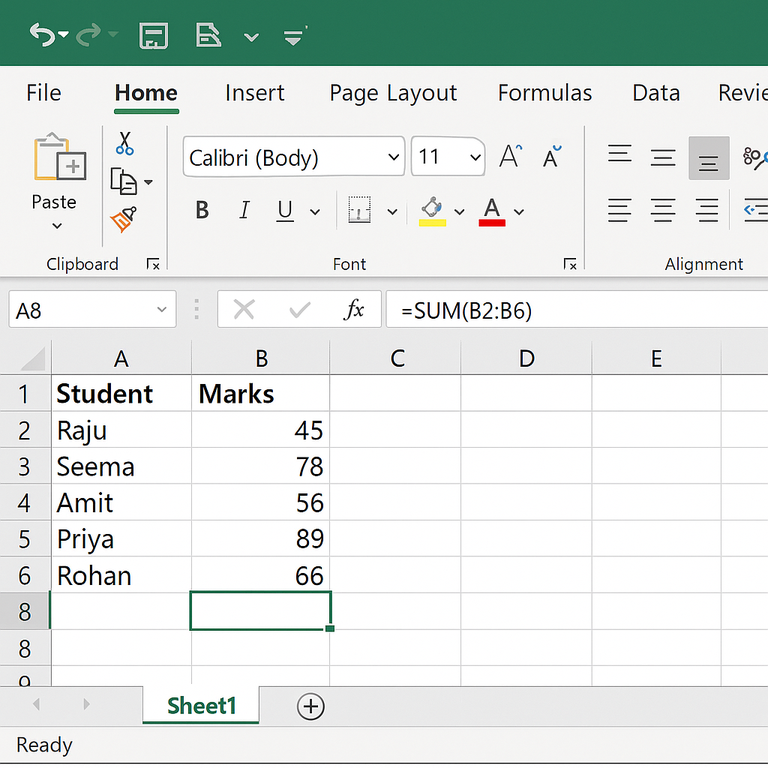Click the Insert Function fx icon
Image resolution: width=768 pixels, height=768 pixels.
point(354,310)
